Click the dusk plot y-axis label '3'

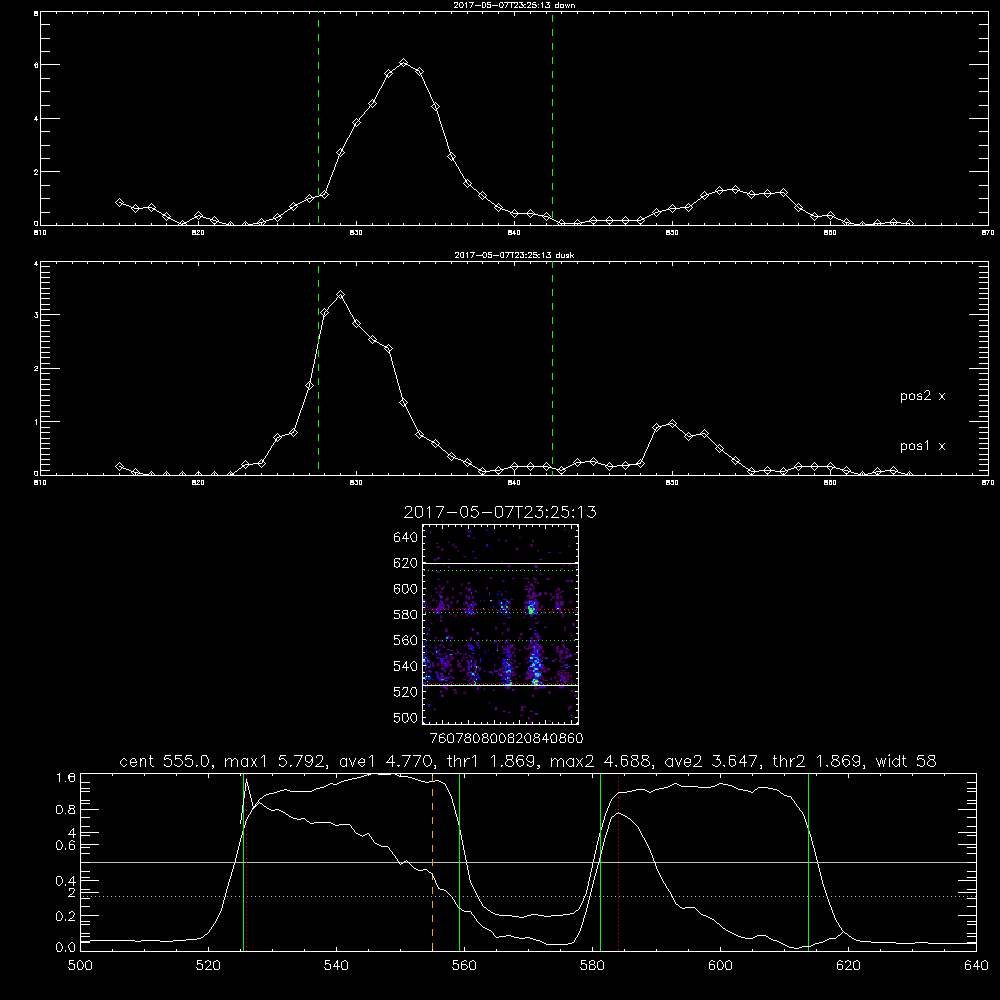coord(36,315)
